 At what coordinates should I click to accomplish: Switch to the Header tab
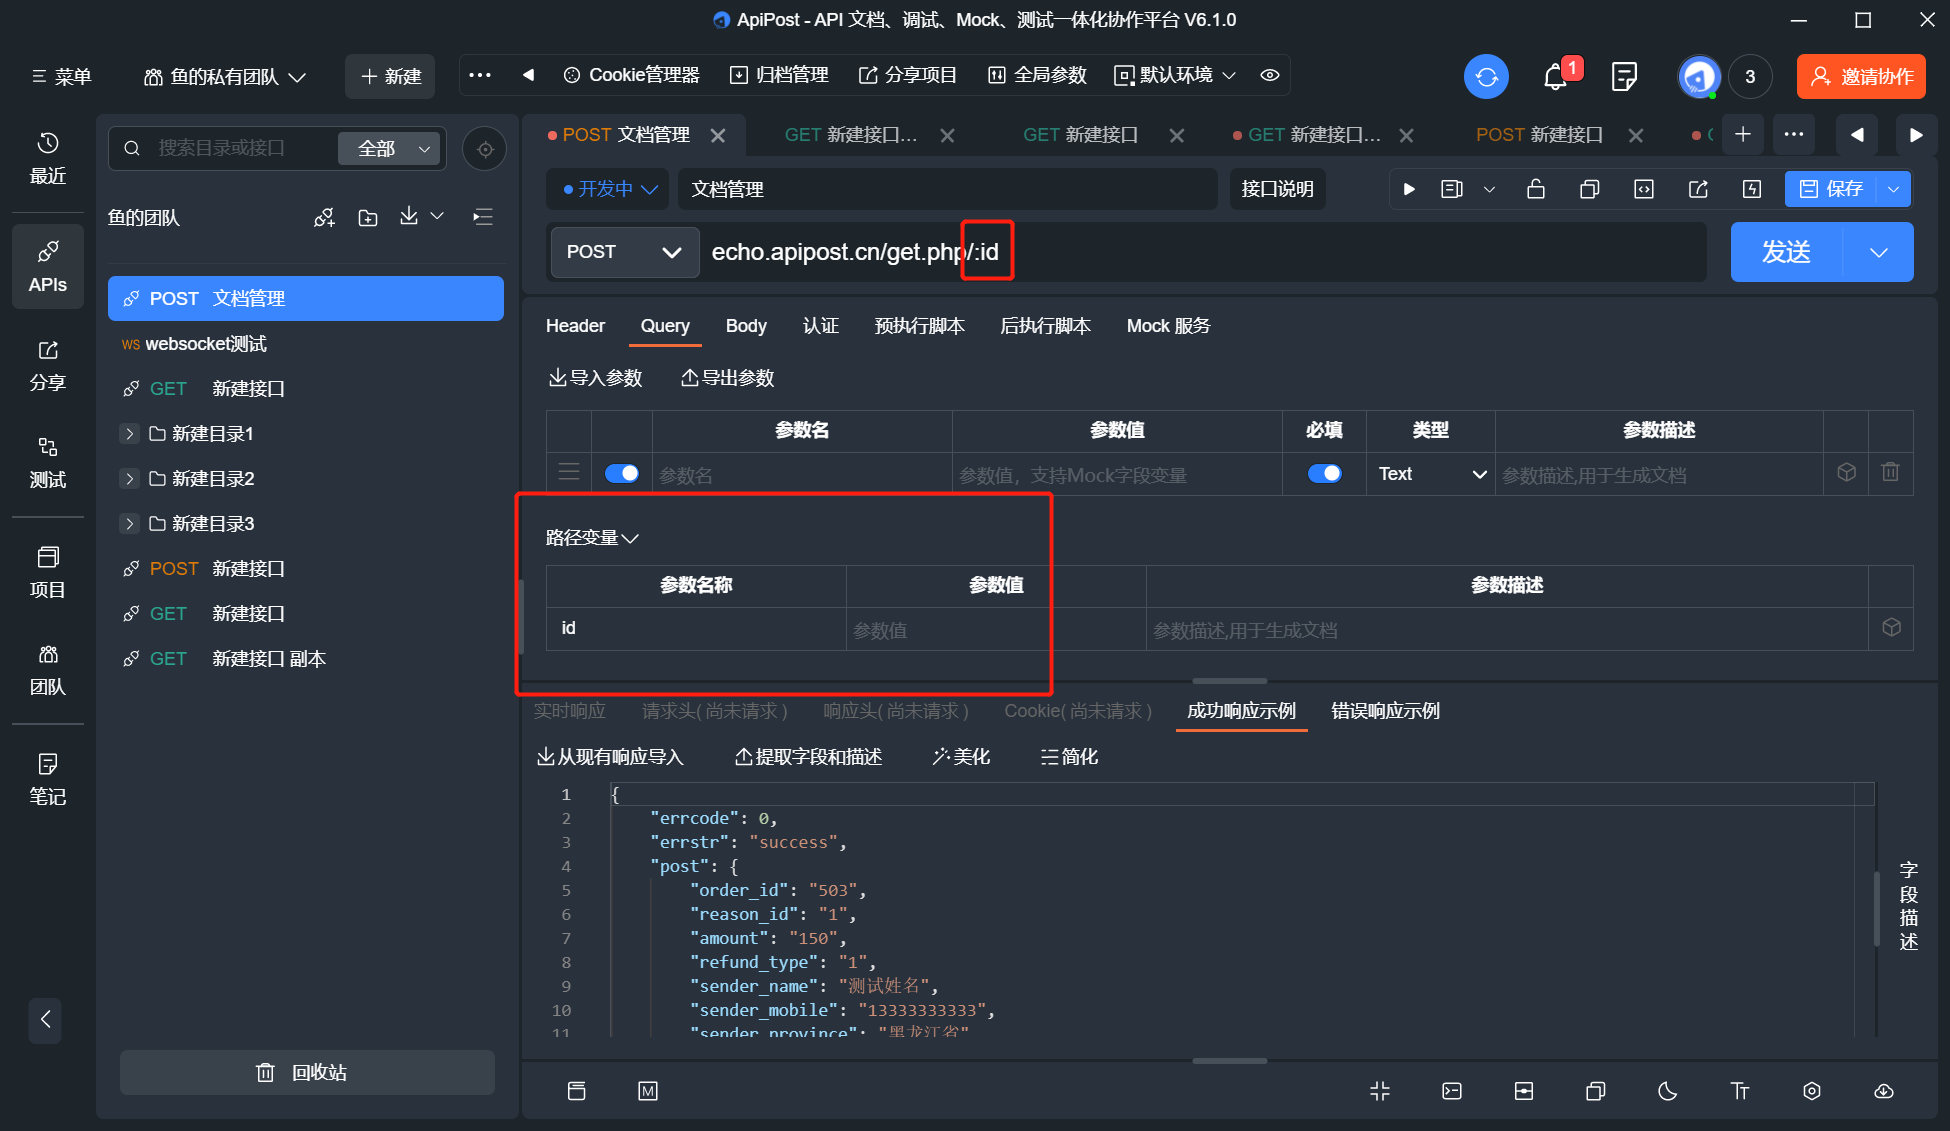click(575, 326)
